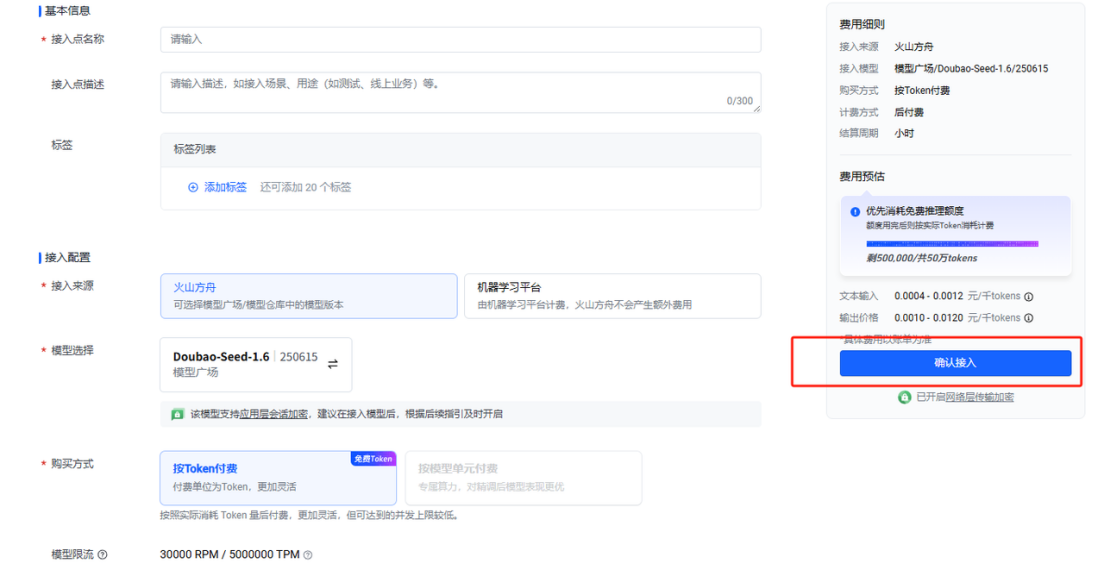Image resolution: width=1104 pixels, height=576 pixels.
Task: Select 机器学习平台 as the 接入来源
Action: coord(612,296)
